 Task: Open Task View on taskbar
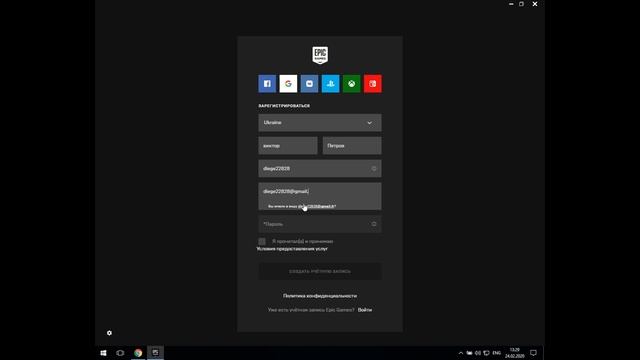[120, 353]
